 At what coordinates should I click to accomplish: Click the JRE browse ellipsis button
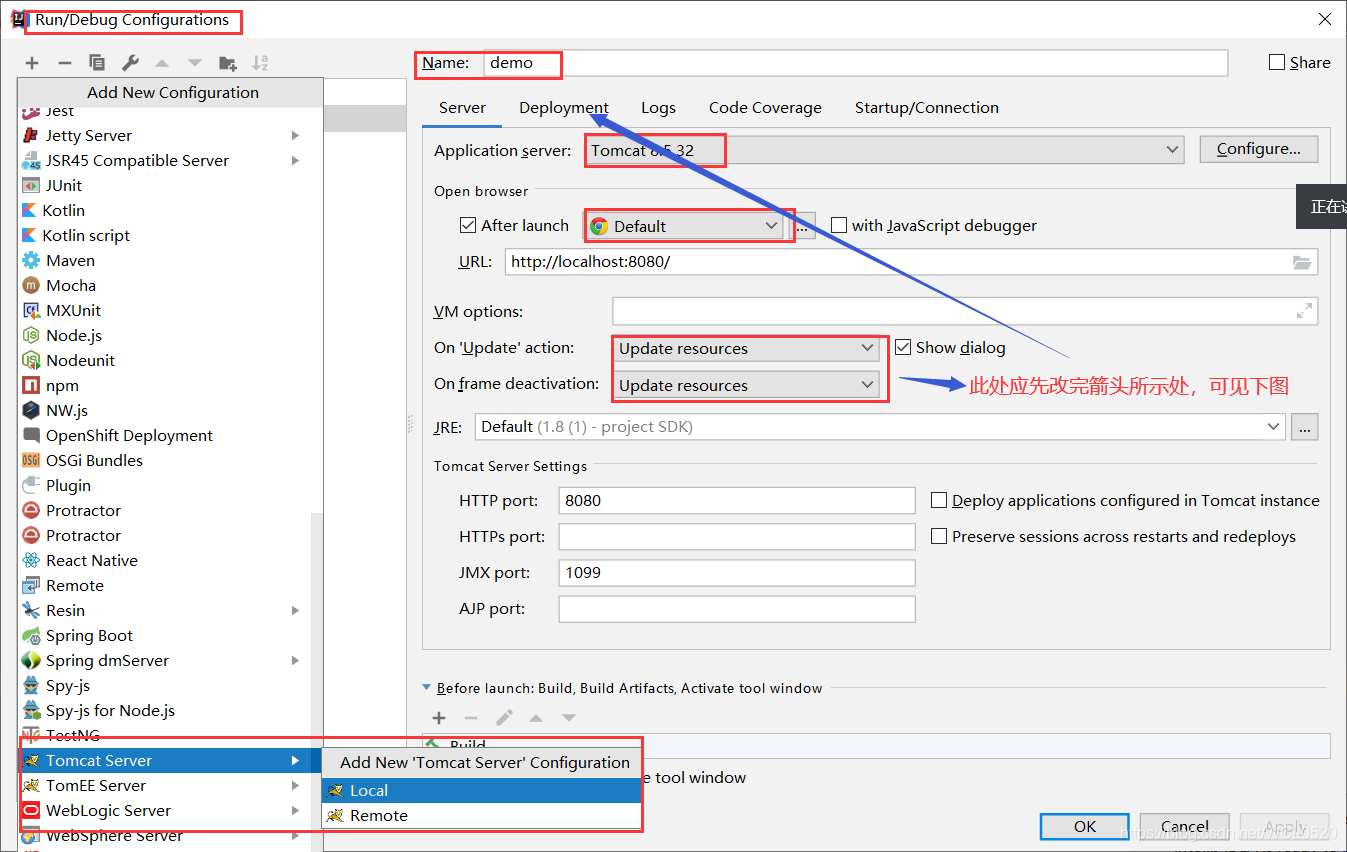pos(1304,427)
